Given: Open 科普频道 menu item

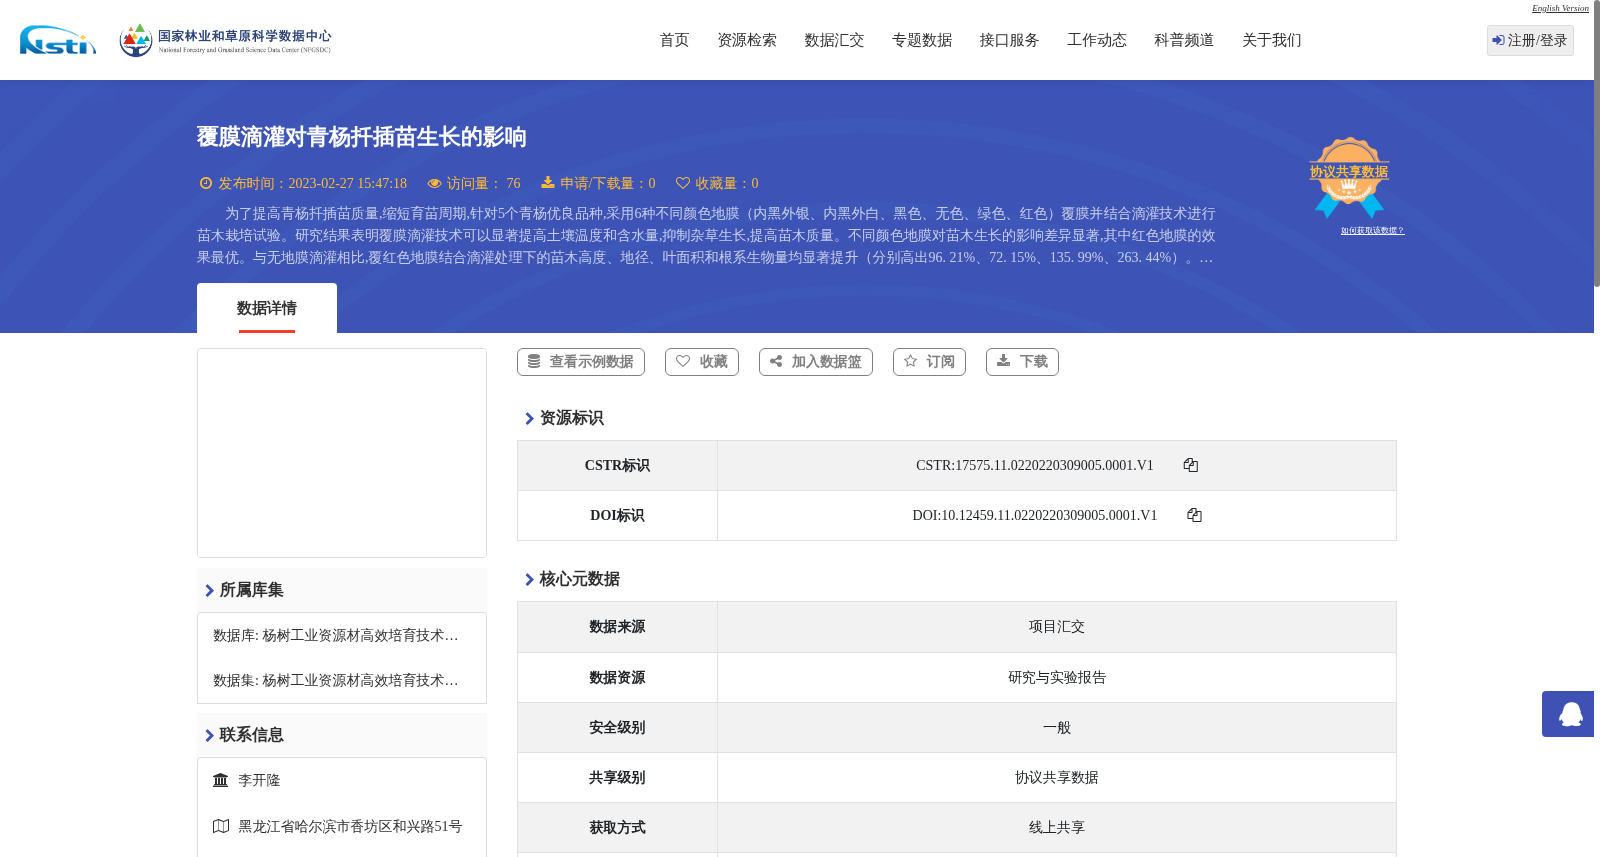Looking at the screenshot, I should click(x=1184, y=40).
